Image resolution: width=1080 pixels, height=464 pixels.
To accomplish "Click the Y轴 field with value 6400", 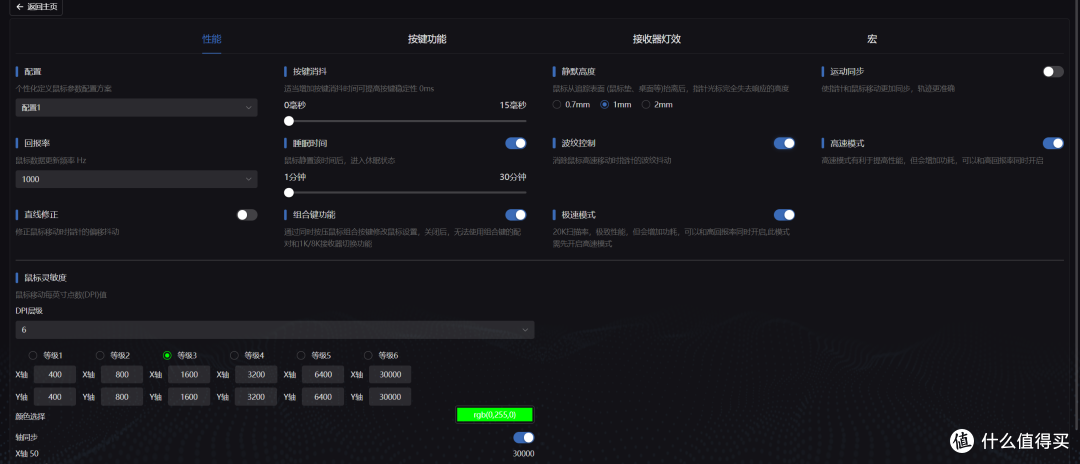I will click(x=323, y=397).
